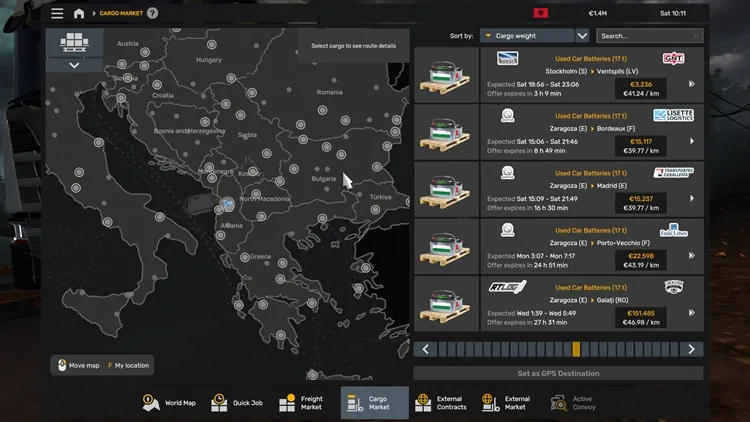Click highlighted yellow page marker
The width and height of the screenshot is (750, 422).
[x=576, y=349]
